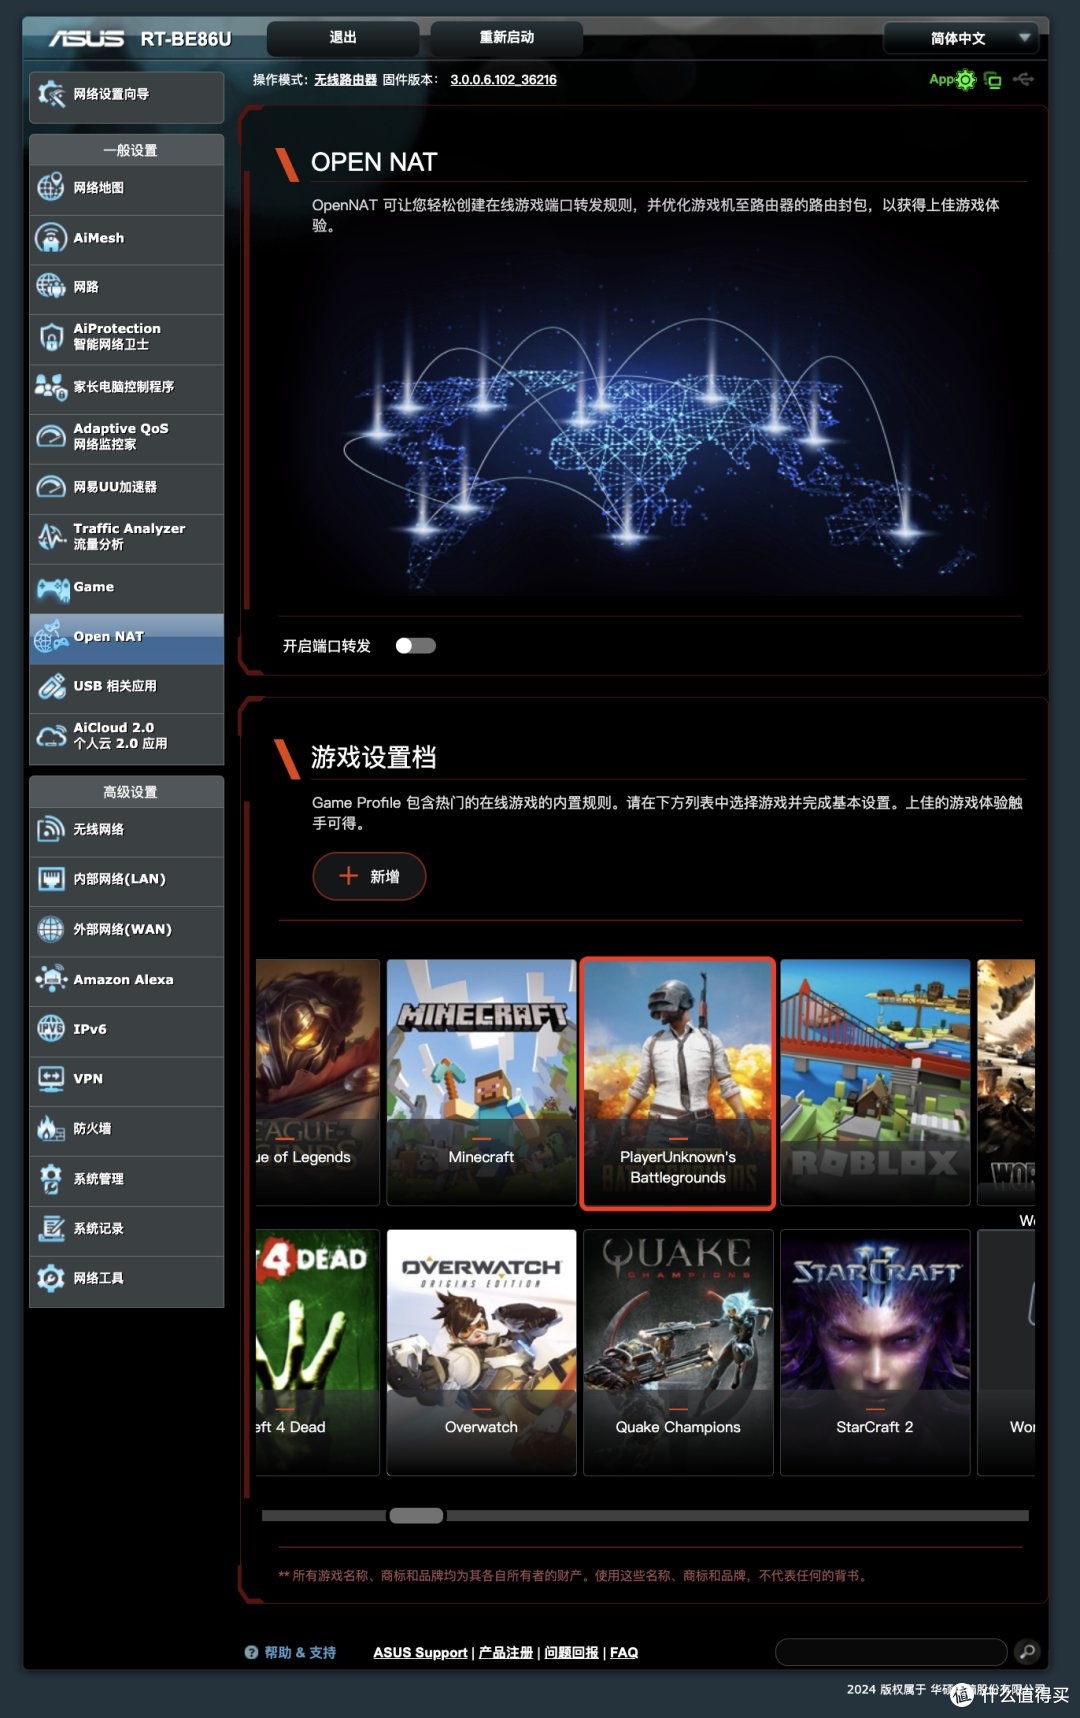
Task: Select the Overwatch game thumbnail
Action: [481, 1352]
